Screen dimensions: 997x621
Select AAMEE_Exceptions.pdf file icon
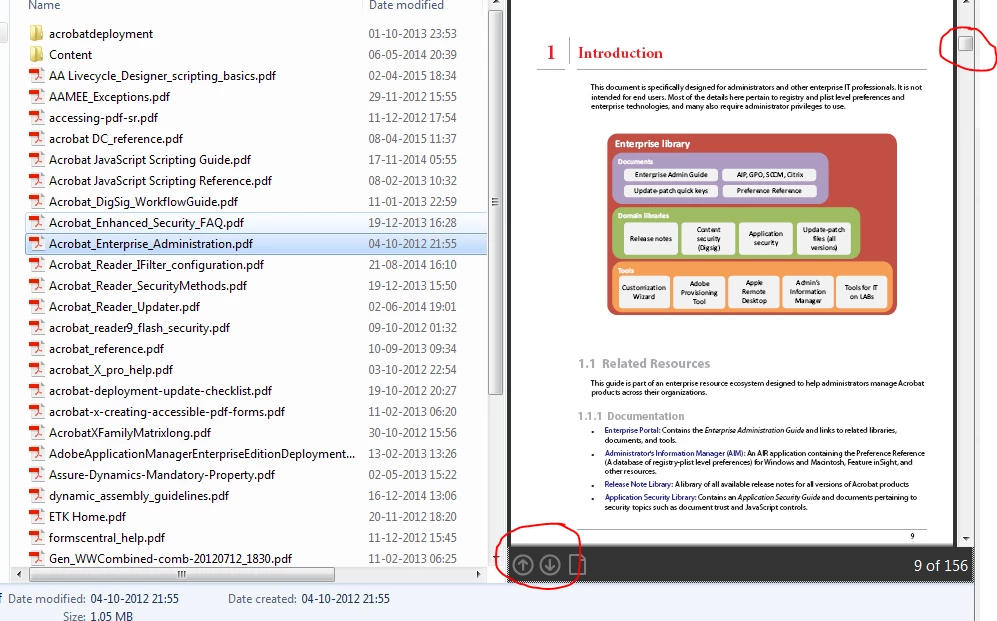coord(37,96)
